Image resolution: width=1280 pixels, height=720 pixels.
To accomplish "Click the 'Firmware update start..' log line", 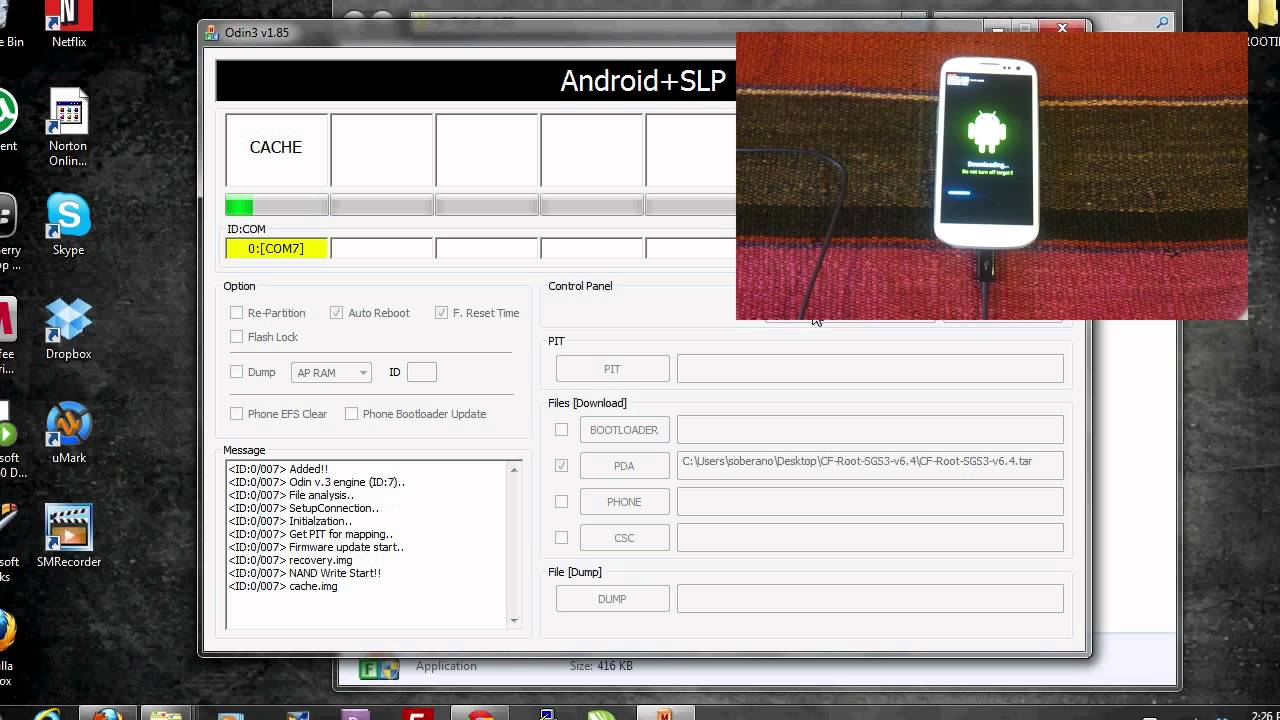I will point(316,547).
